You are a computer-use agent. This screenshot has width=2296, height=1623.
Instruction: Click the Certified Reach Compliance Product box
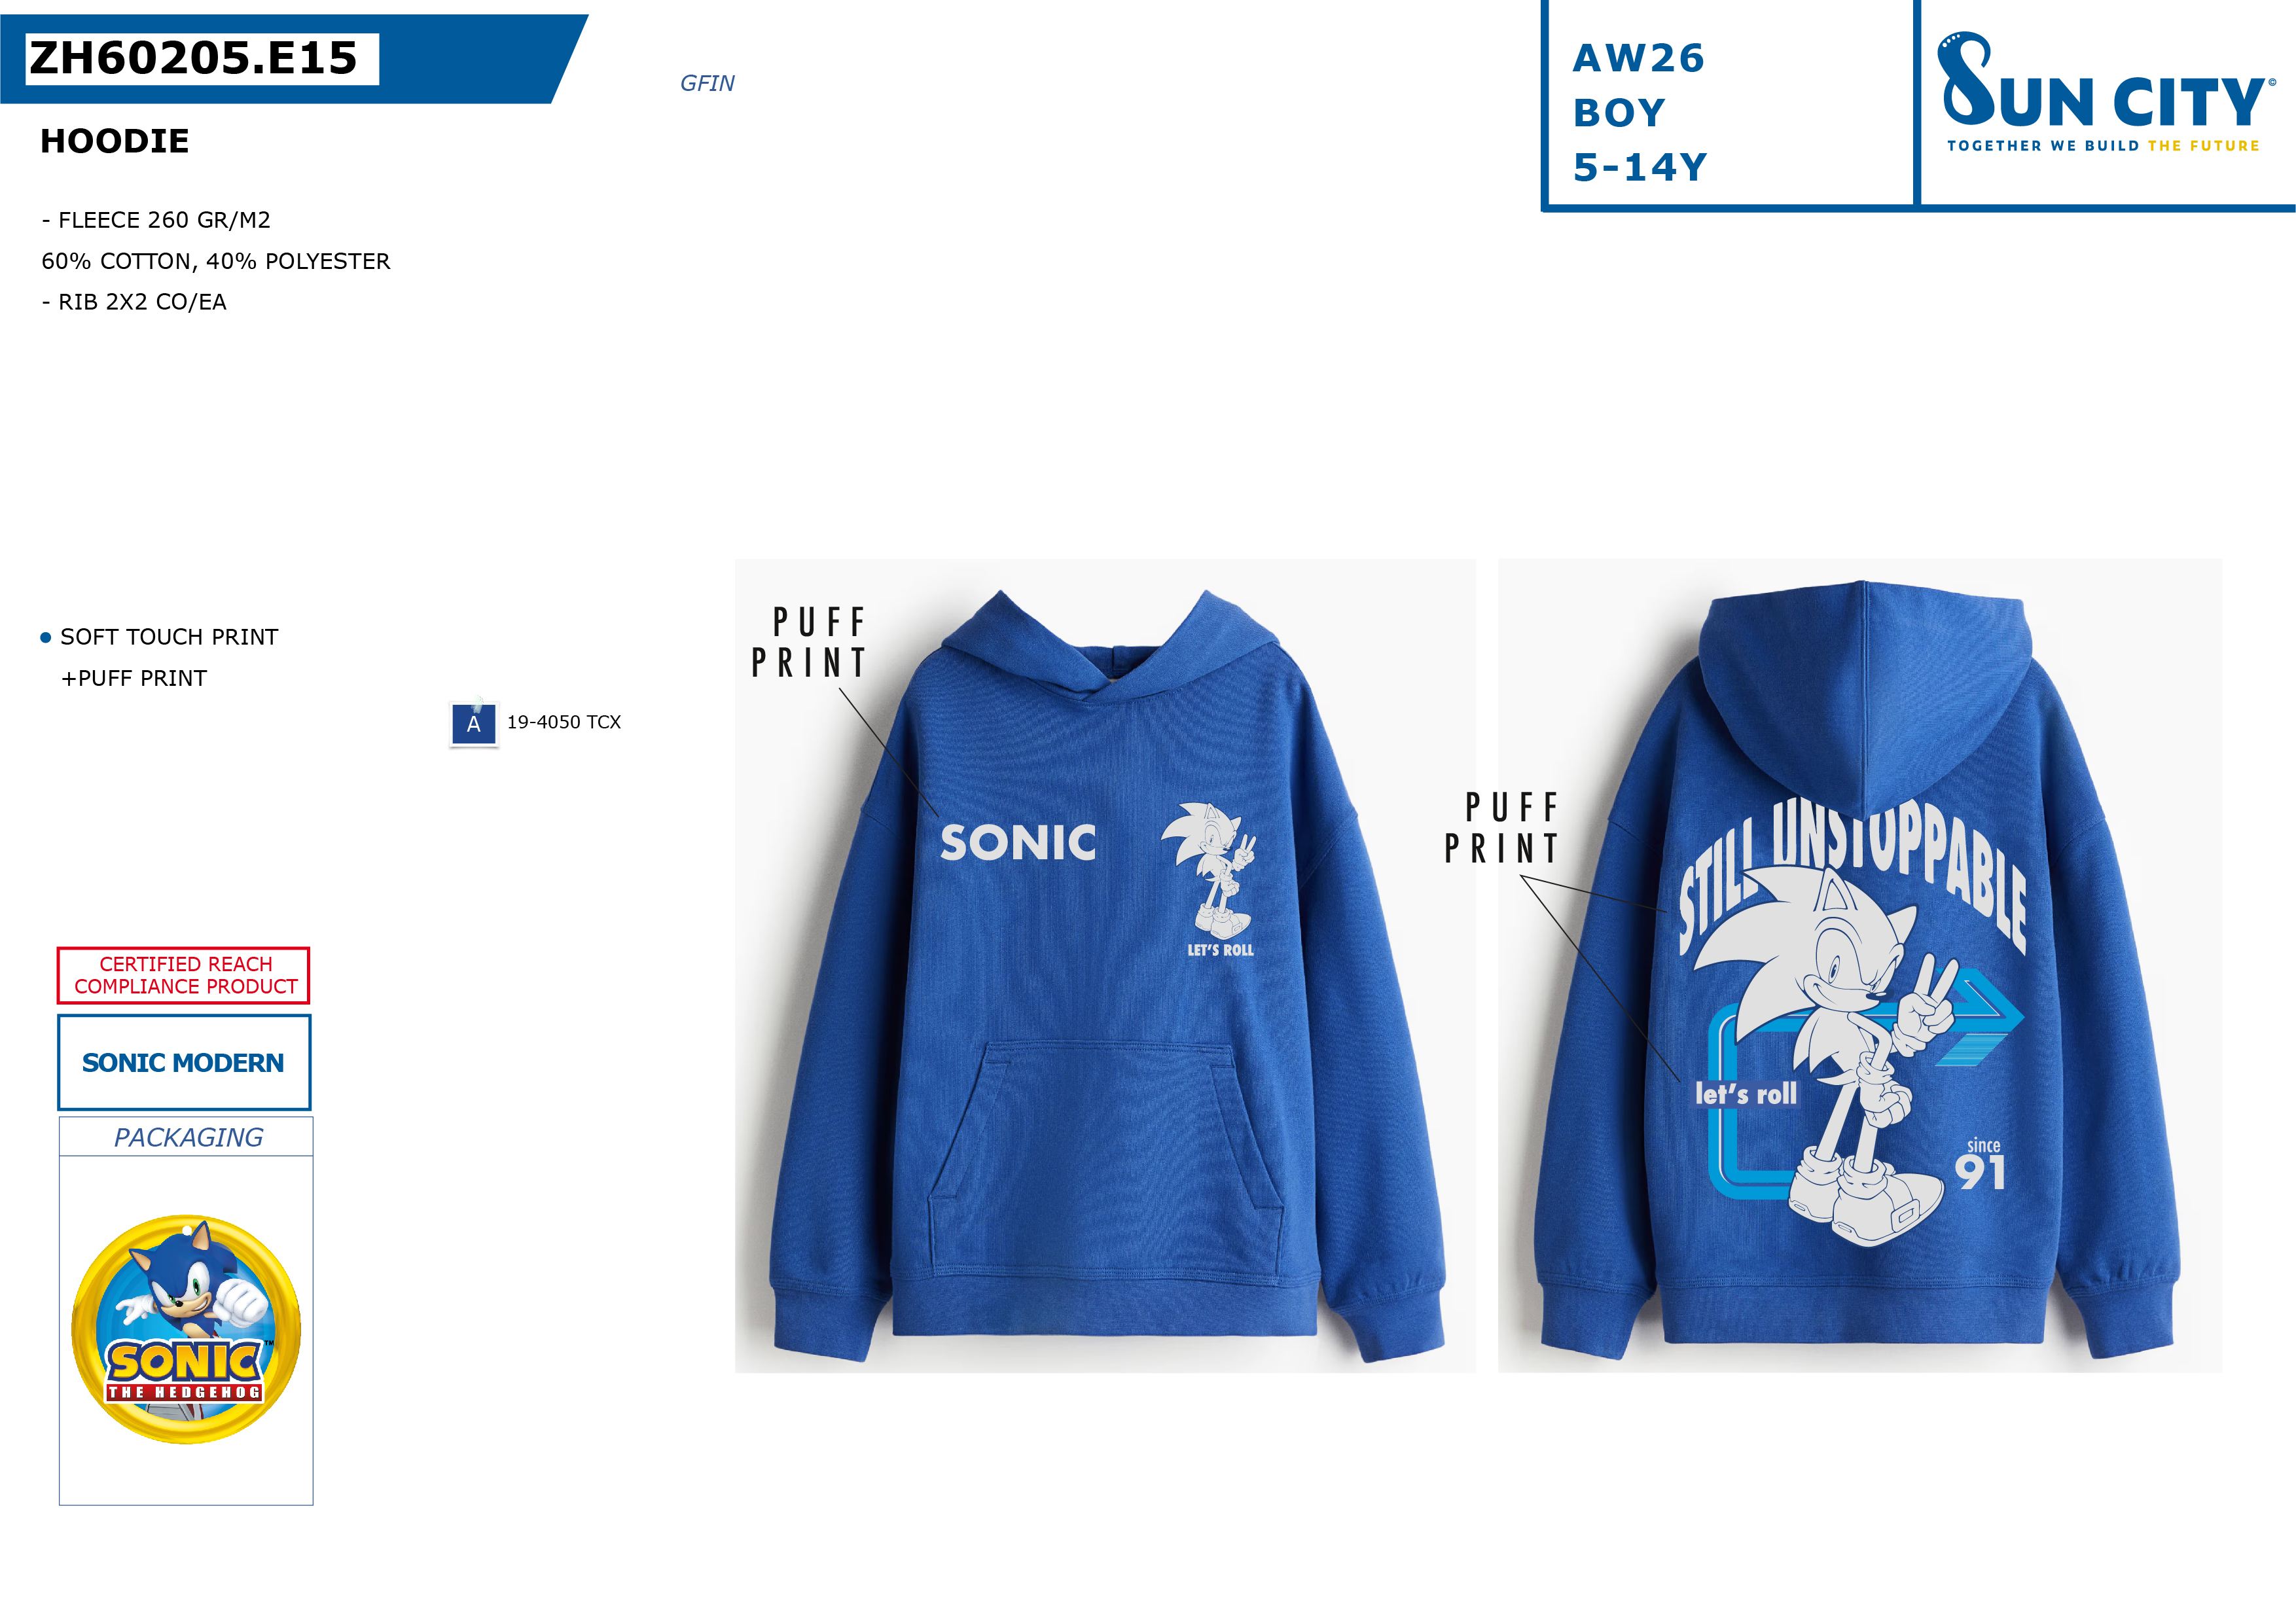[184, 975]
